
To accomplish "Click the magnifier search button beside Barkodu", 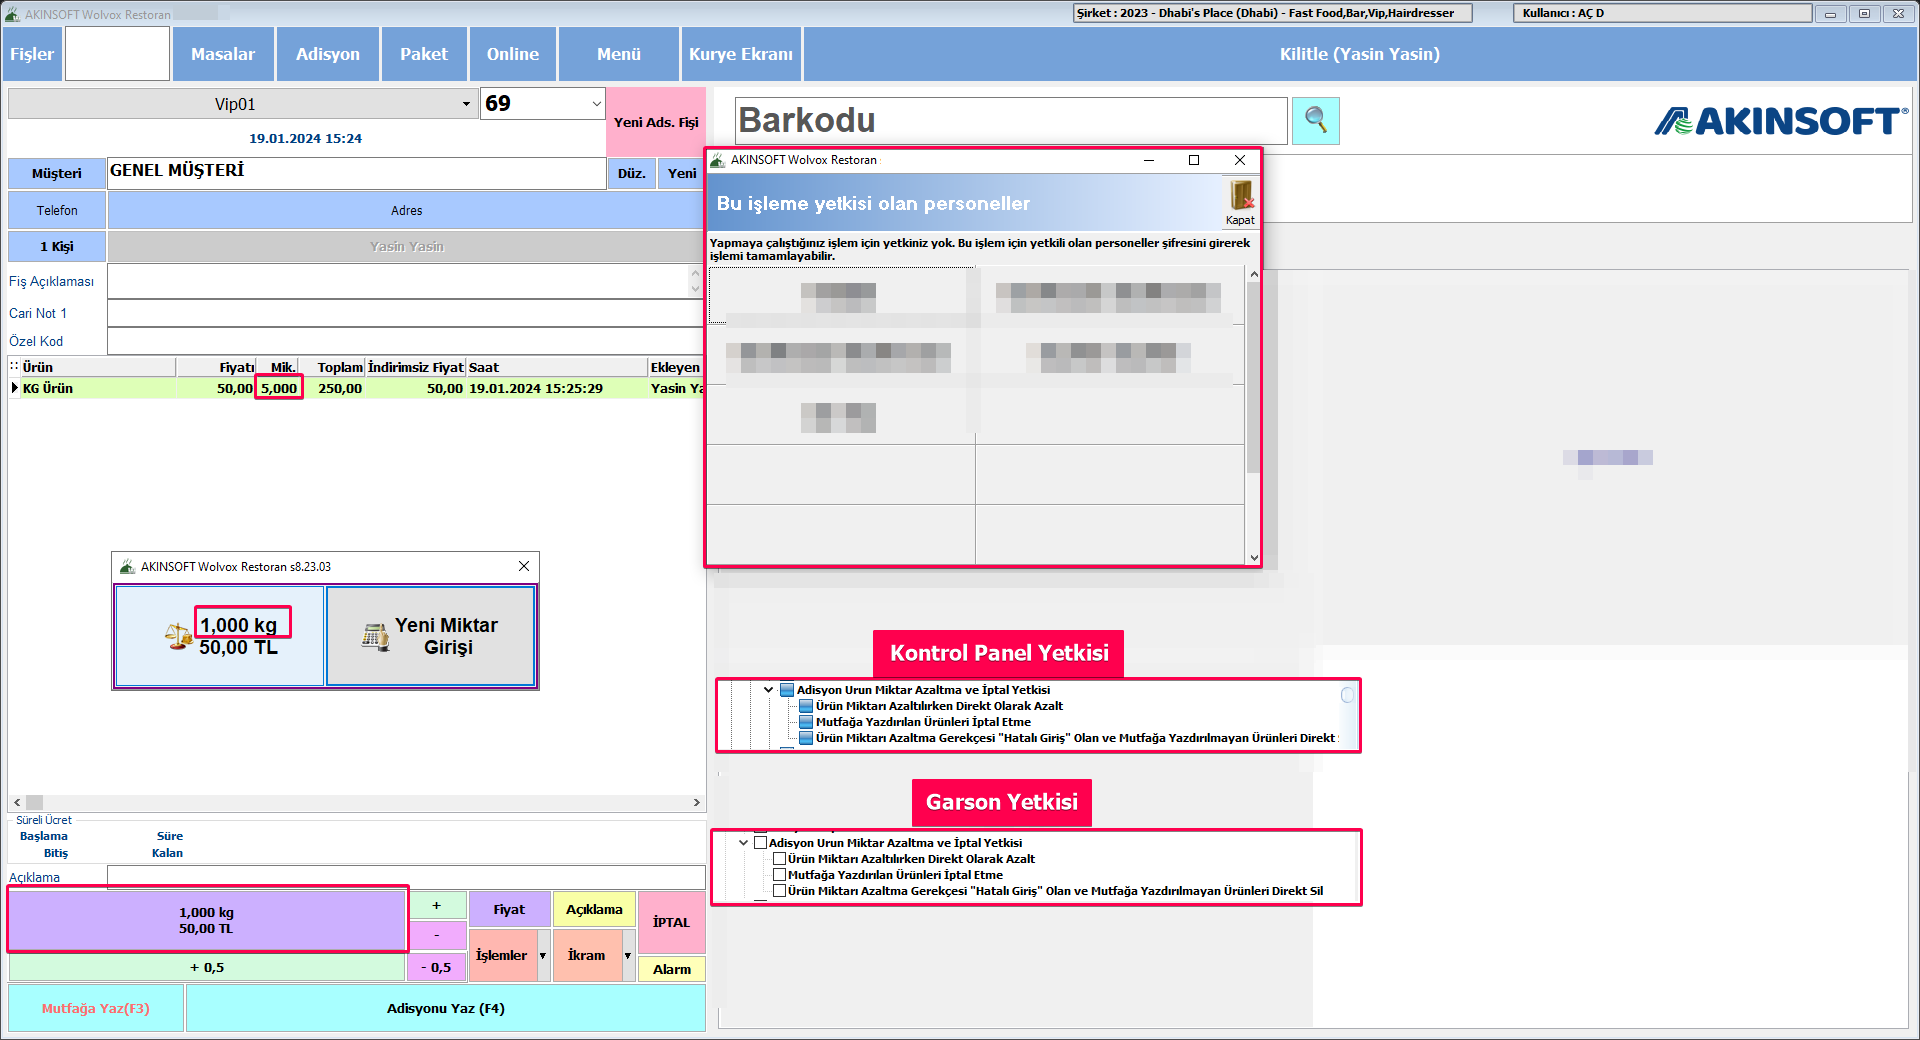I will [1316, 121].
